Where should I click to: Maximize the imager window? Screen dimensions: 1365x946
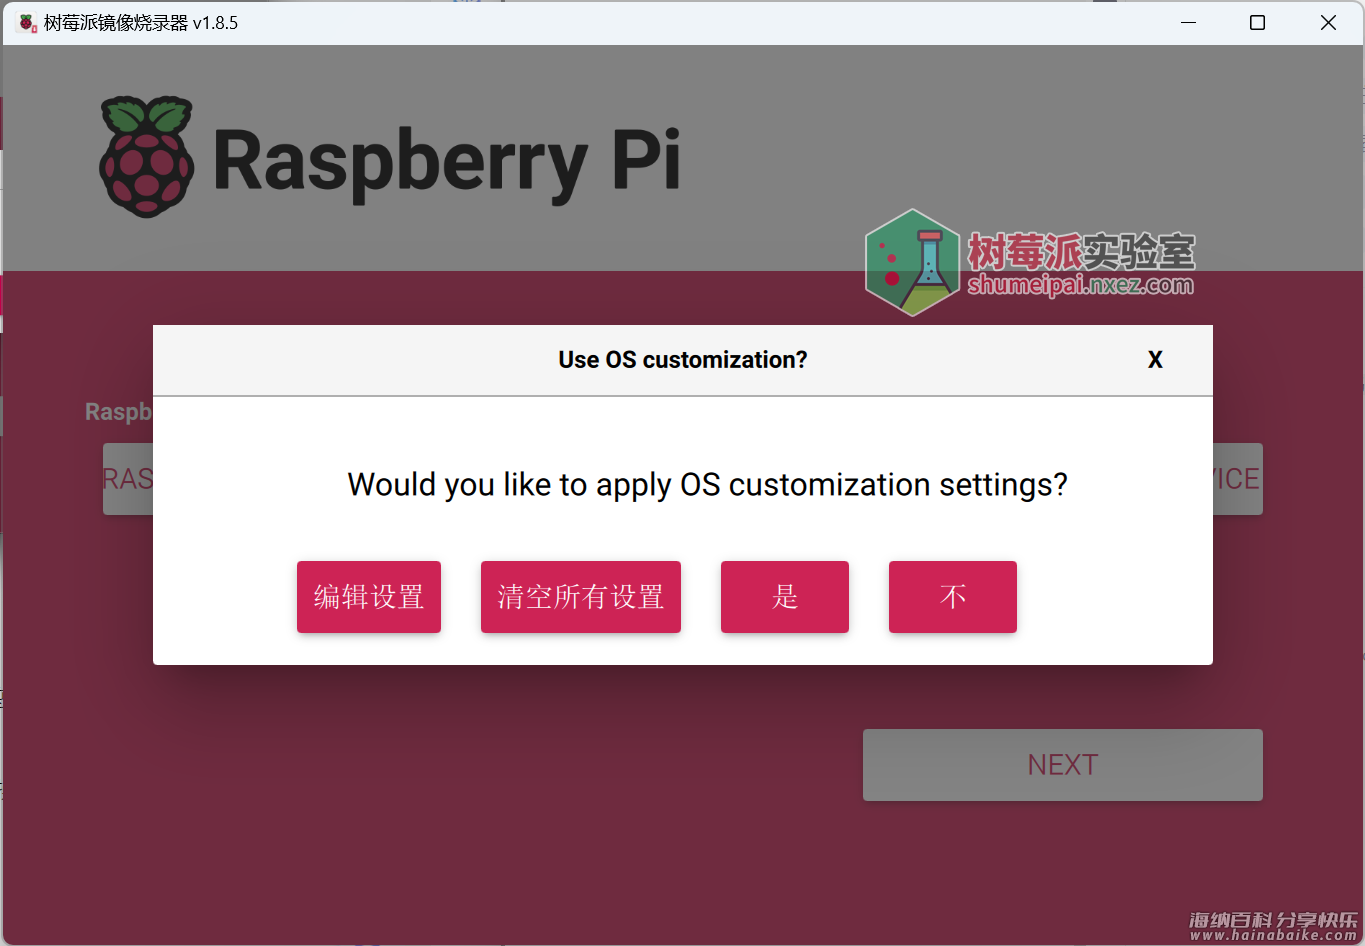coord(1258,22)
